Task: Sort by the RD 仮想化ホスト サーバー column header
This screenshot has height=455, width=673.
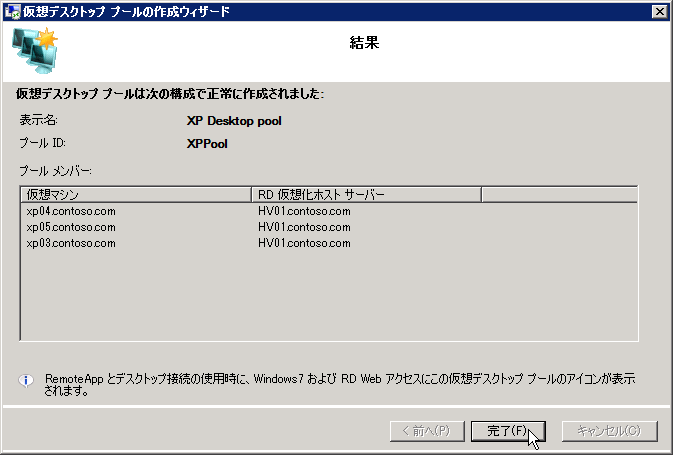Action: tap(365, 194)
